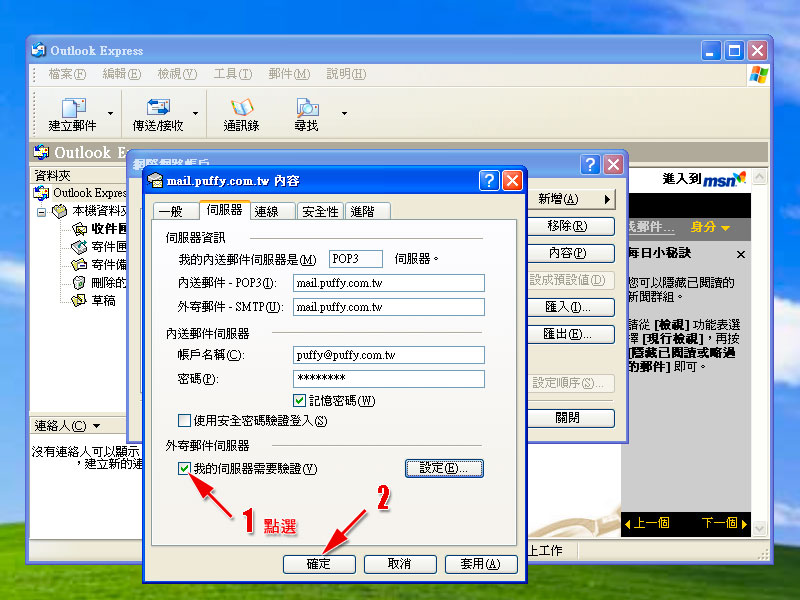The image size is (800, 600).
Task: Click the Windows flag logo in menu bar corner
Action: [x=759, y=74]
